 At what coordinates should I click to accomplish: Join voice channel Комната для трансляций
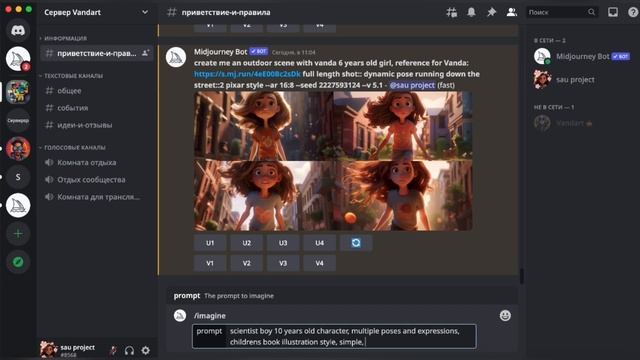[x=97, y=197]
